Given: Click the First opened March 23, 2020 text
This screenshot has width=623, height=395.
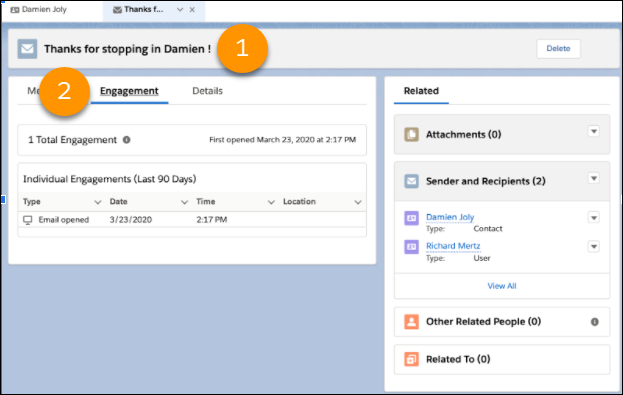Looking at the screenshot, I should pyautogui.click(x=282, y=140).
